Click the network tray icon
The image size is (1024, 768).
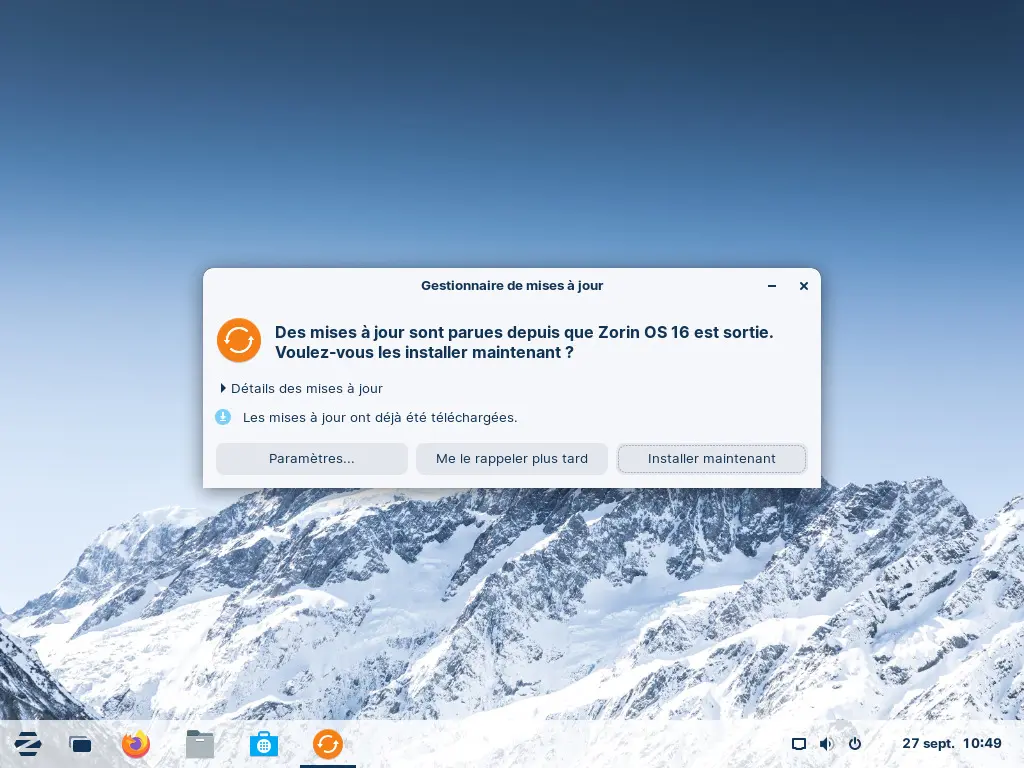(799, 744)
